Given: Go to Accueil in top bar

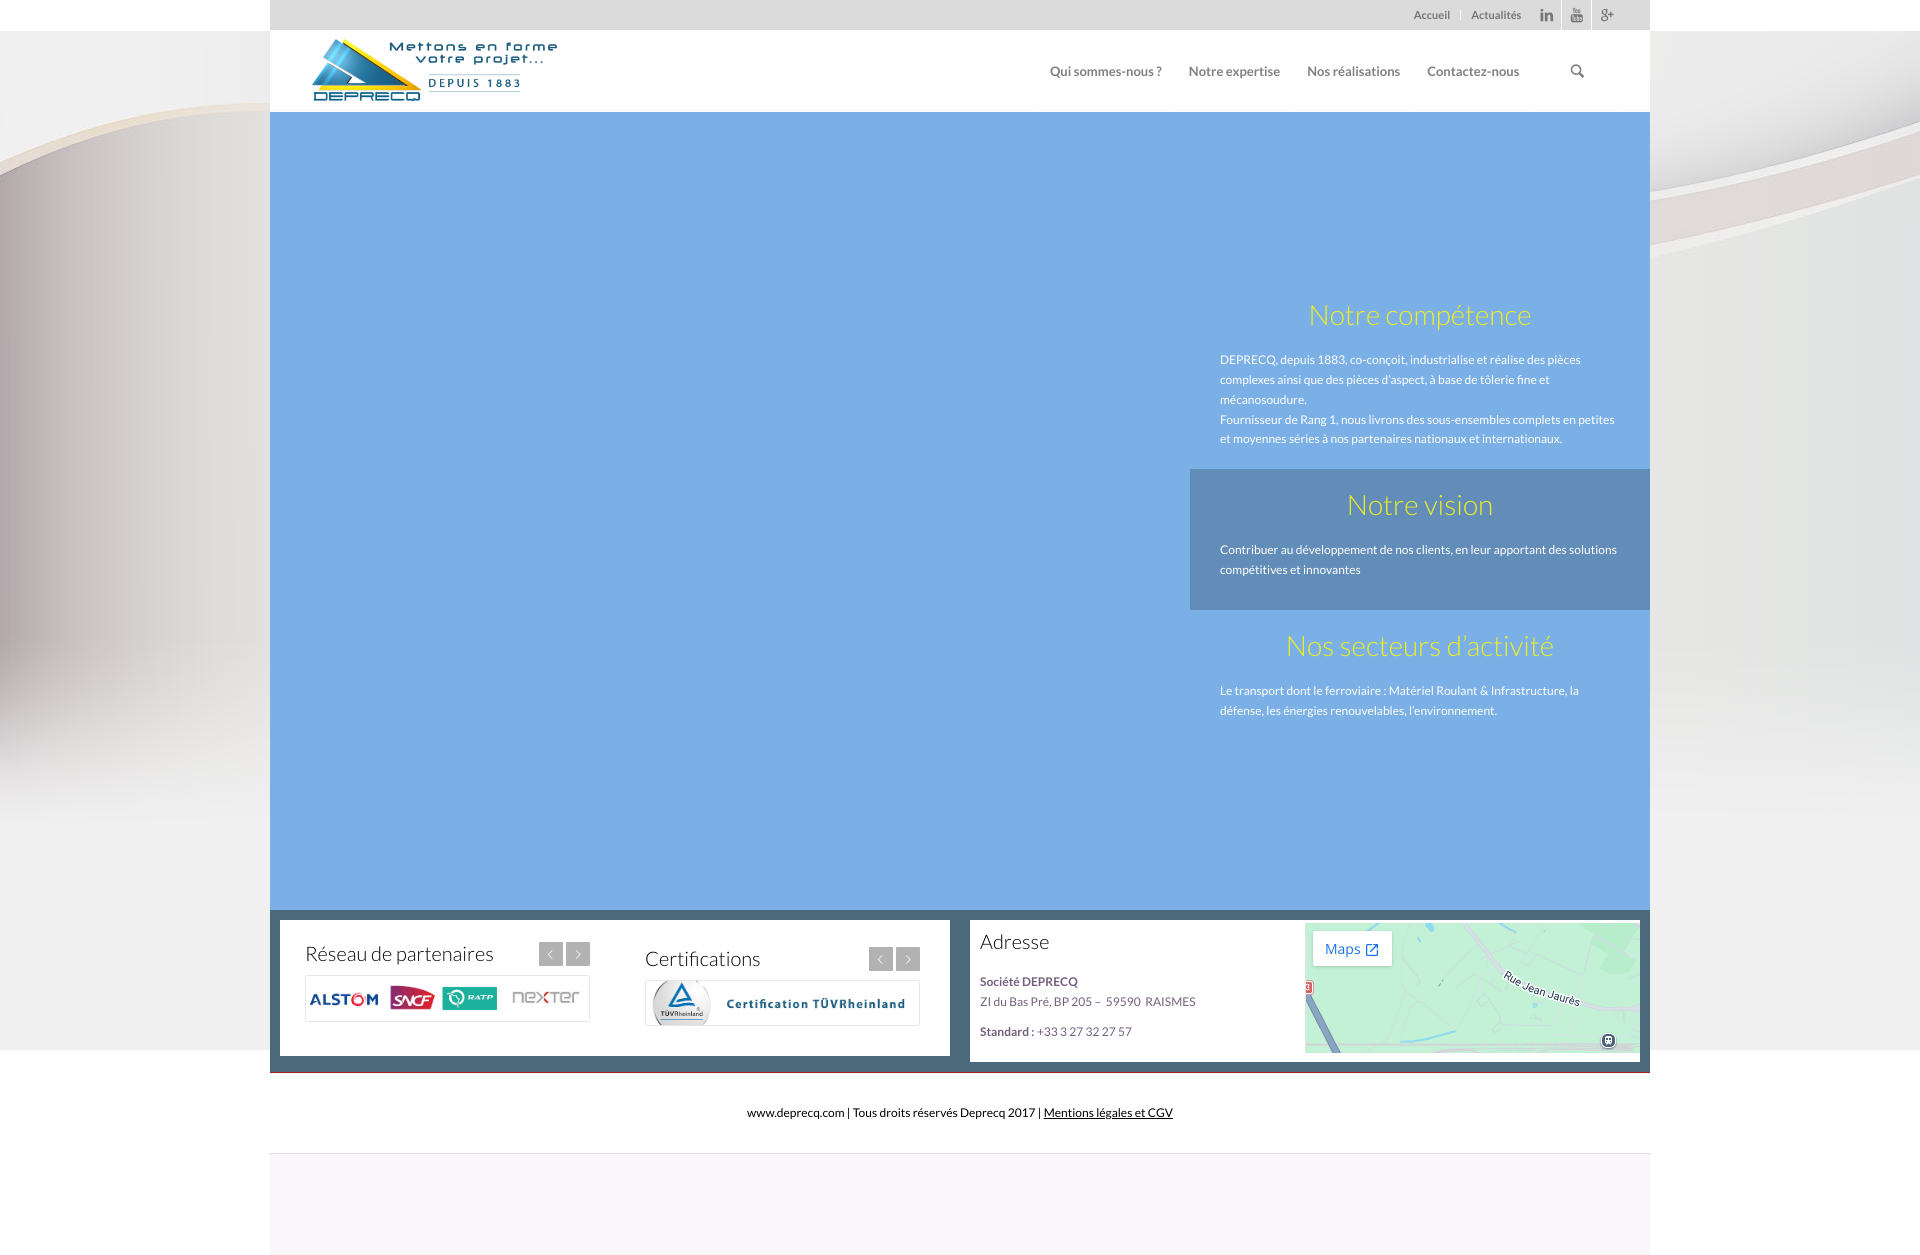Looking at the screenshot, I should [1431, 15].
